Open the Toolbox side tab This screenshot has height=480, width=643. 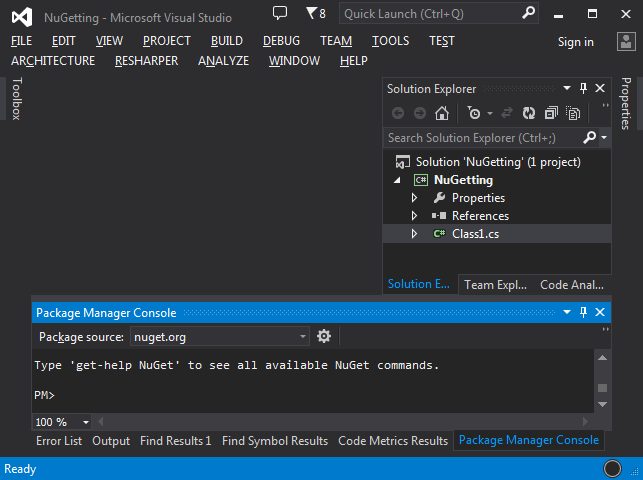(16, 99)
